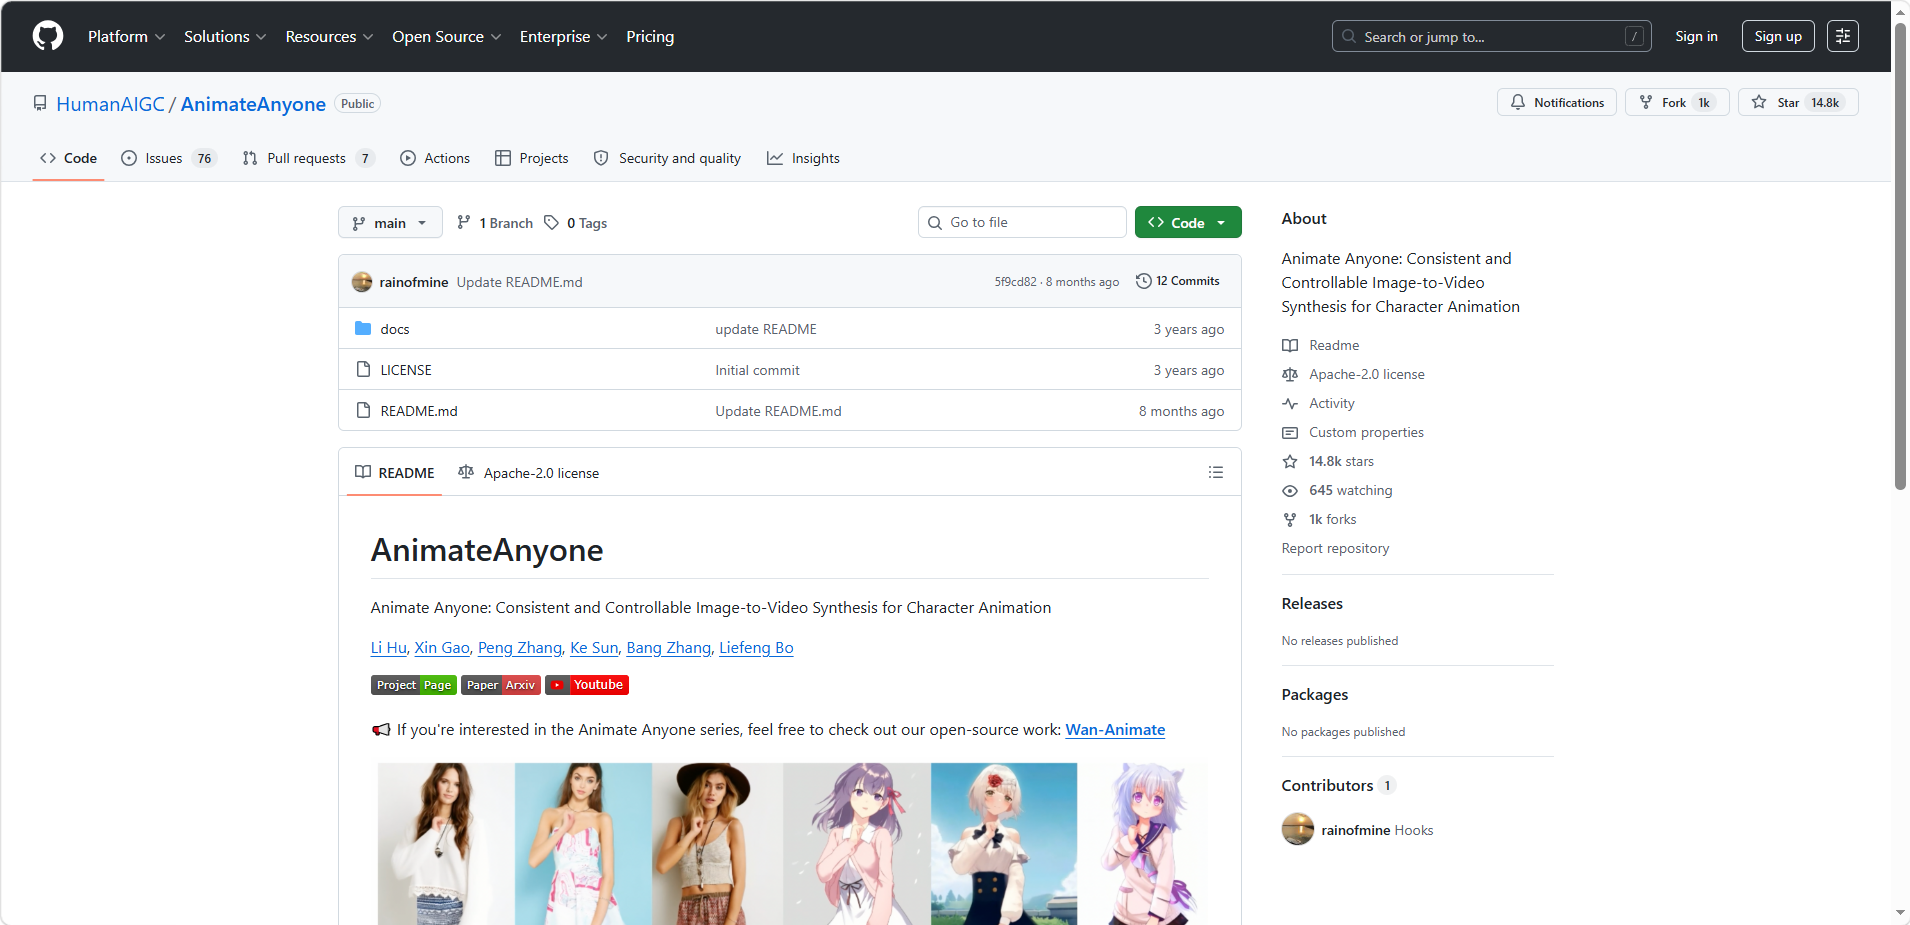Open README outline list icon

(x=1216, y=472)
